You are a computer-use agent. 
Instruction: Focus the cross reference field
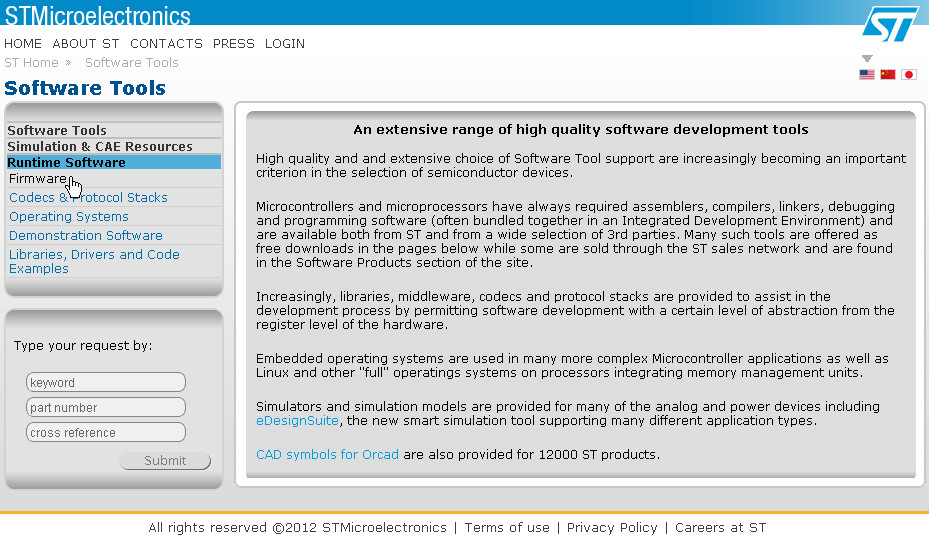tap(106, 432)
